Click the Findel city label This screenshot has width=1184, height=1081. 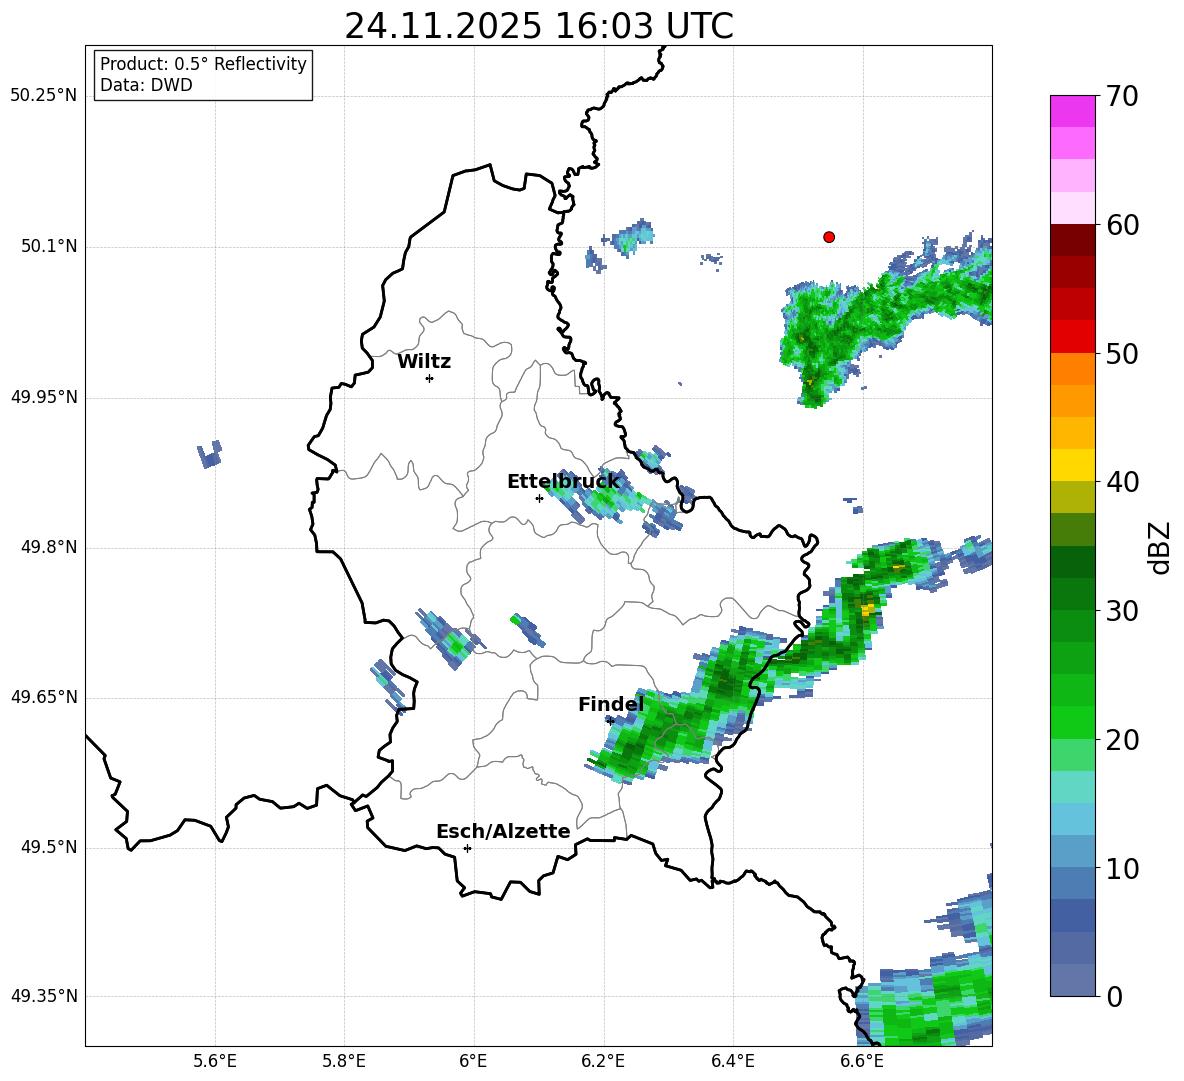[x=611, y=704]
